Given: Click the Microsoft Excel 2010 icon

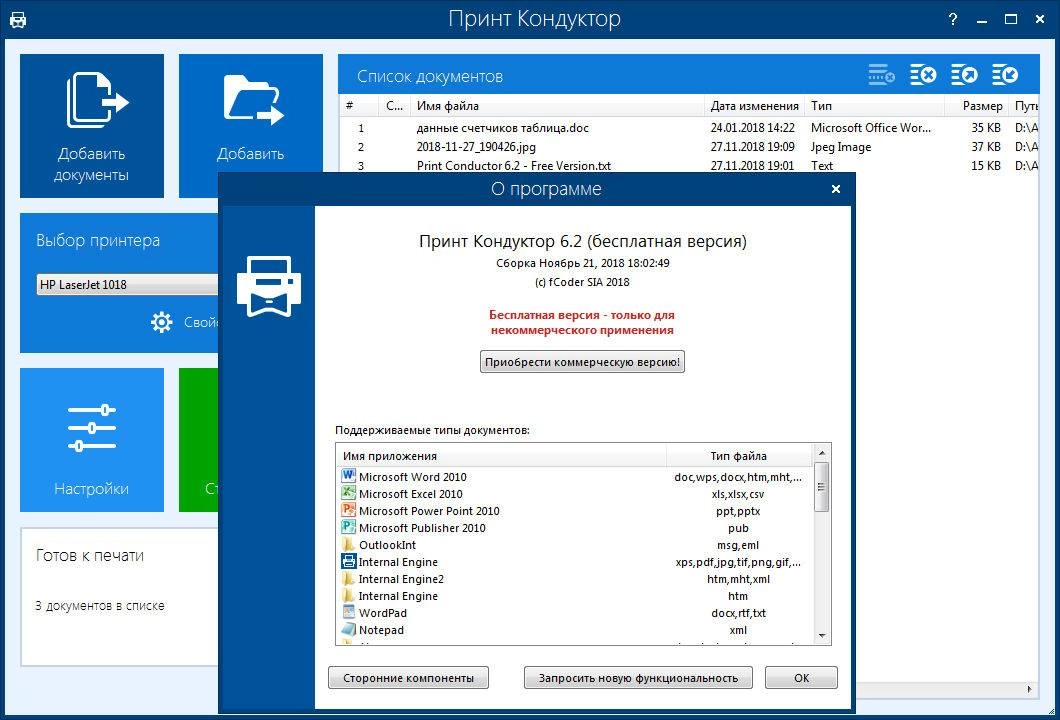Looking at the screenshot, I should point(348,493).
